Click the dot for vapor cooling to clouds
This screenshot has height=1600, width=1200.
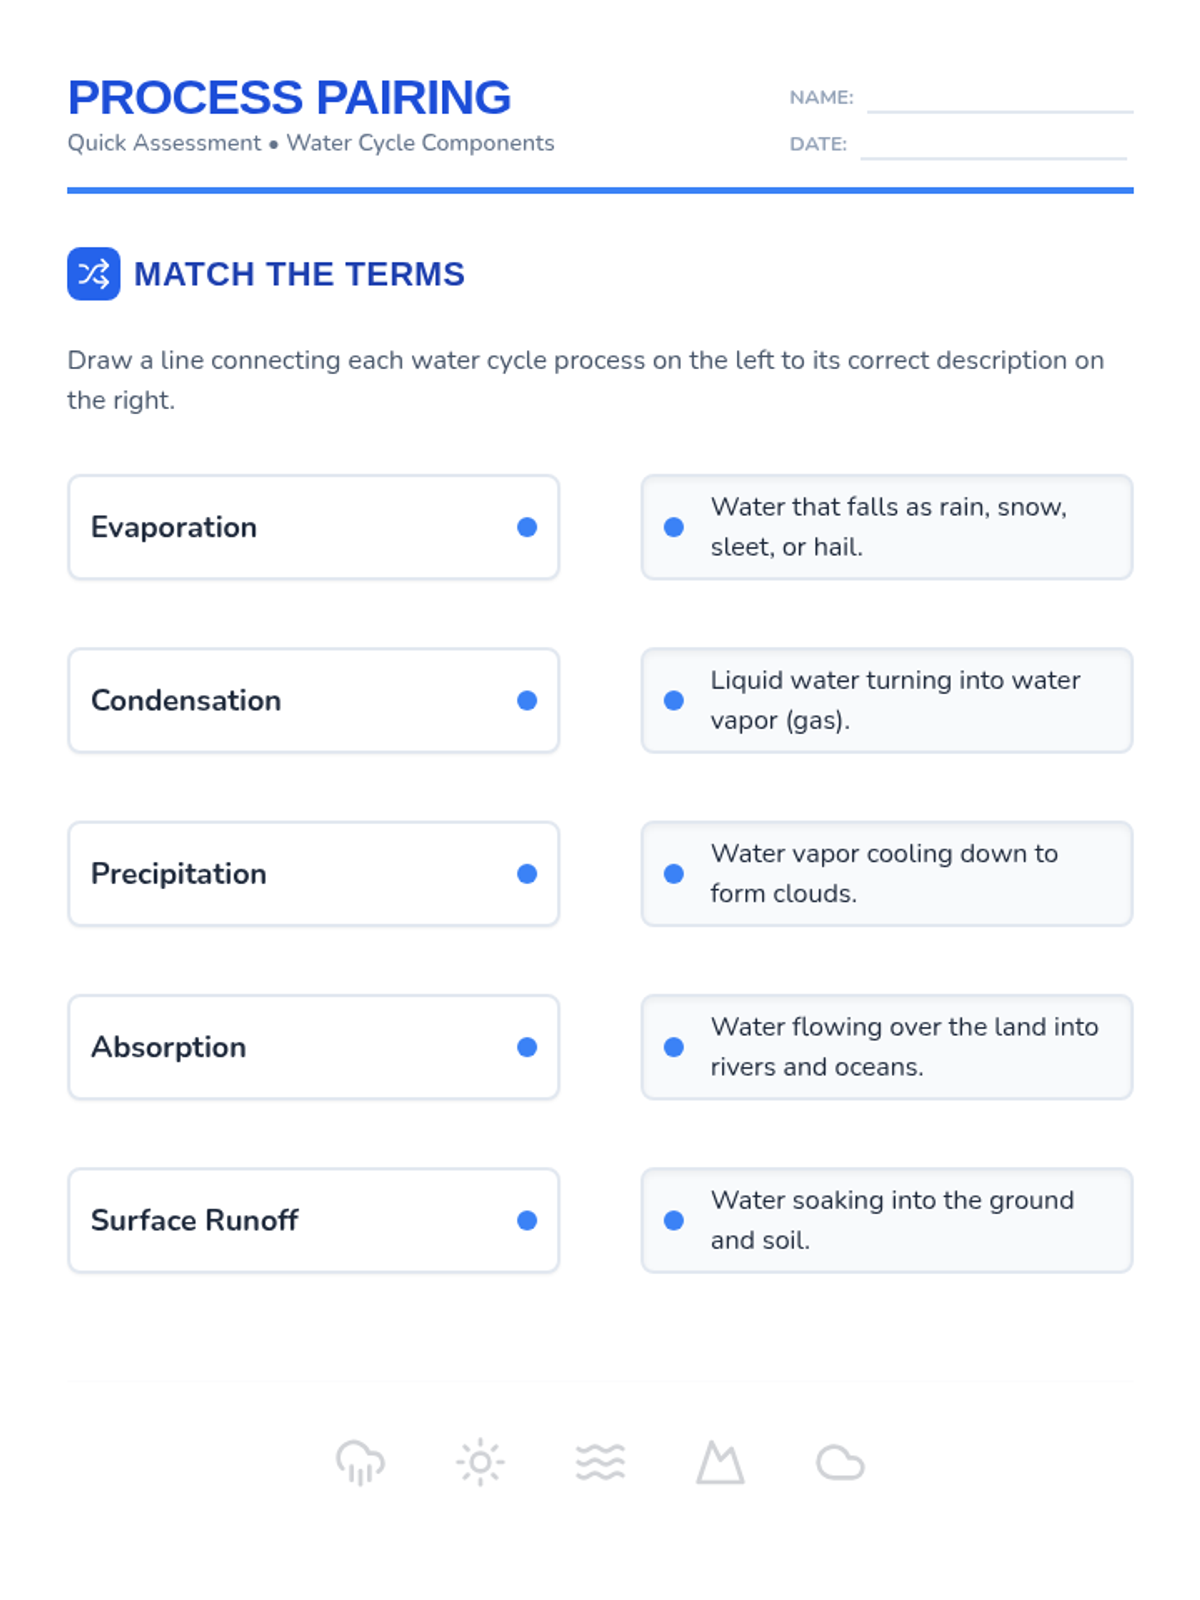click(x=674, y=874)
